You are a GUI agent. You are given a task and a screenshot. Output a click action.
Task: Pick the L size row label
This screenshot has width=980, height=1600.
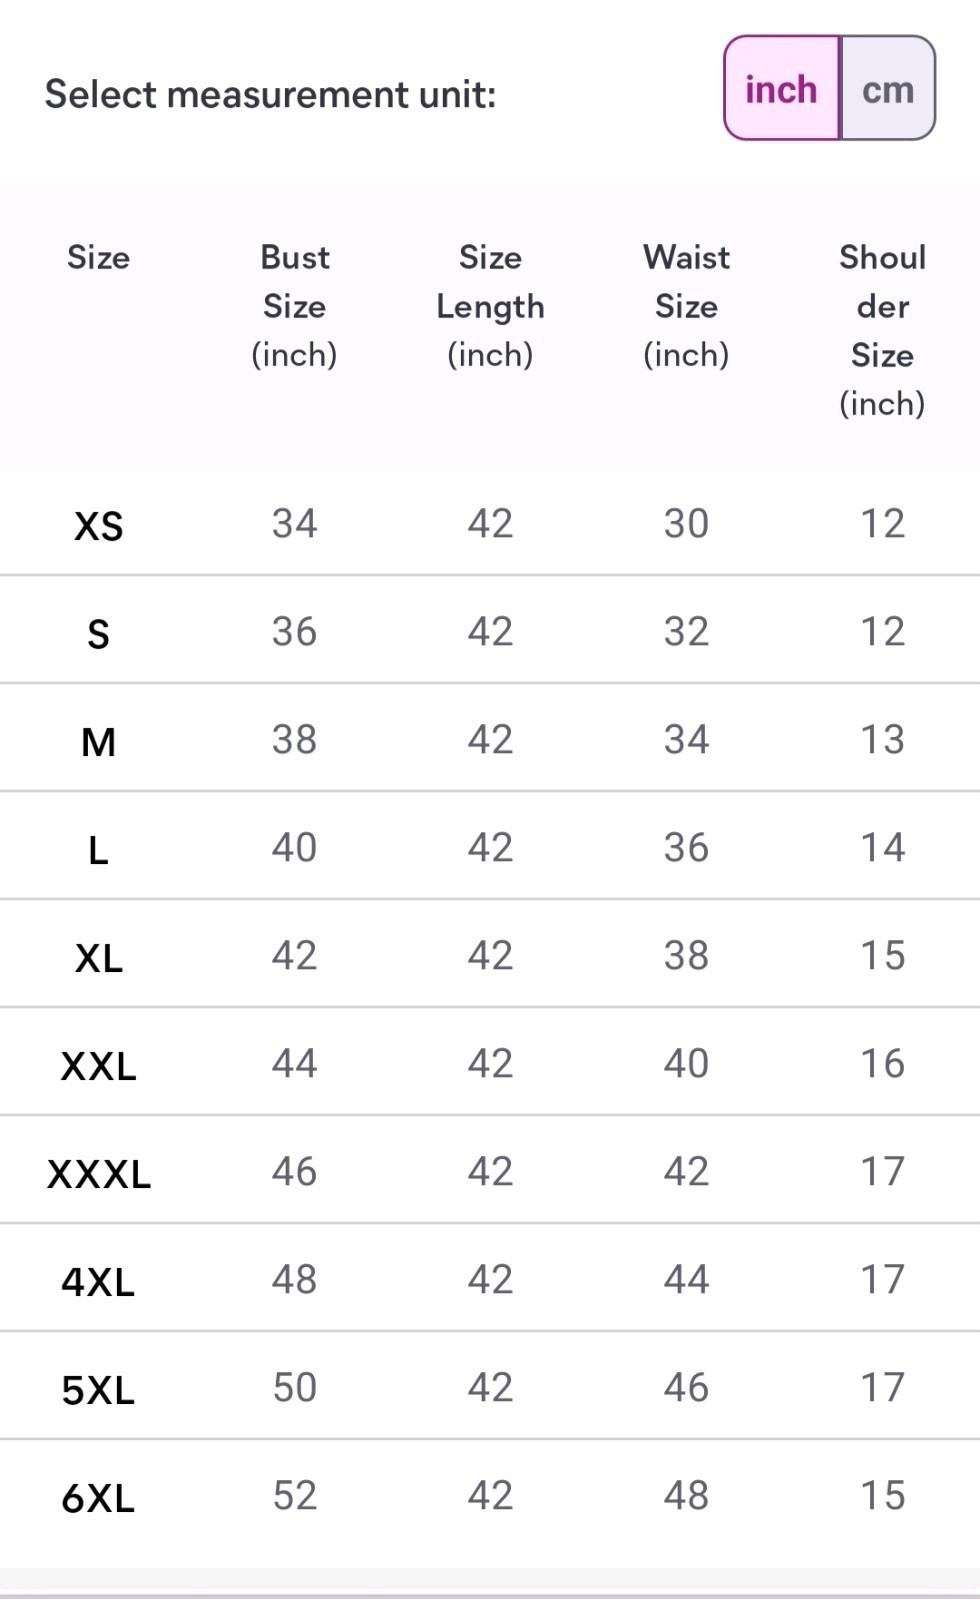(x=98, y=849)
